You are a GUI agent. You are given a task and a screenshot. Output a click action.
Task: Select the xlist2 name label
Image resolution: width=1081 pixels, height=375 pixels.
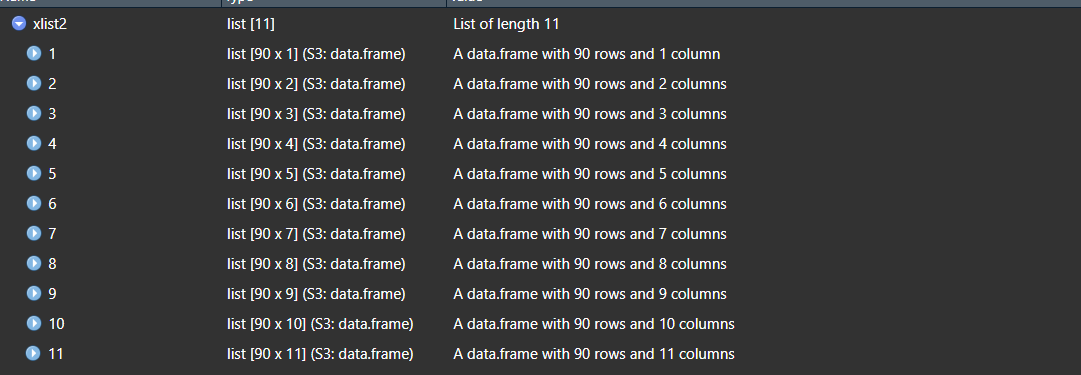(50, 24)
